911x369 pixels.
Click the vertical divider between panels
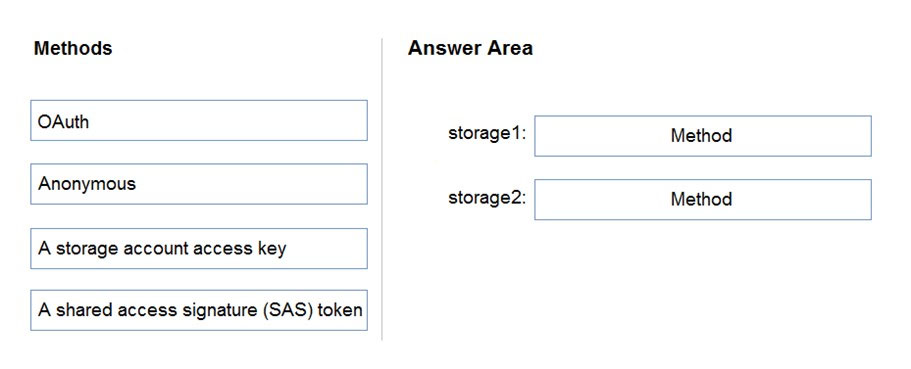[x=382, y=189]
